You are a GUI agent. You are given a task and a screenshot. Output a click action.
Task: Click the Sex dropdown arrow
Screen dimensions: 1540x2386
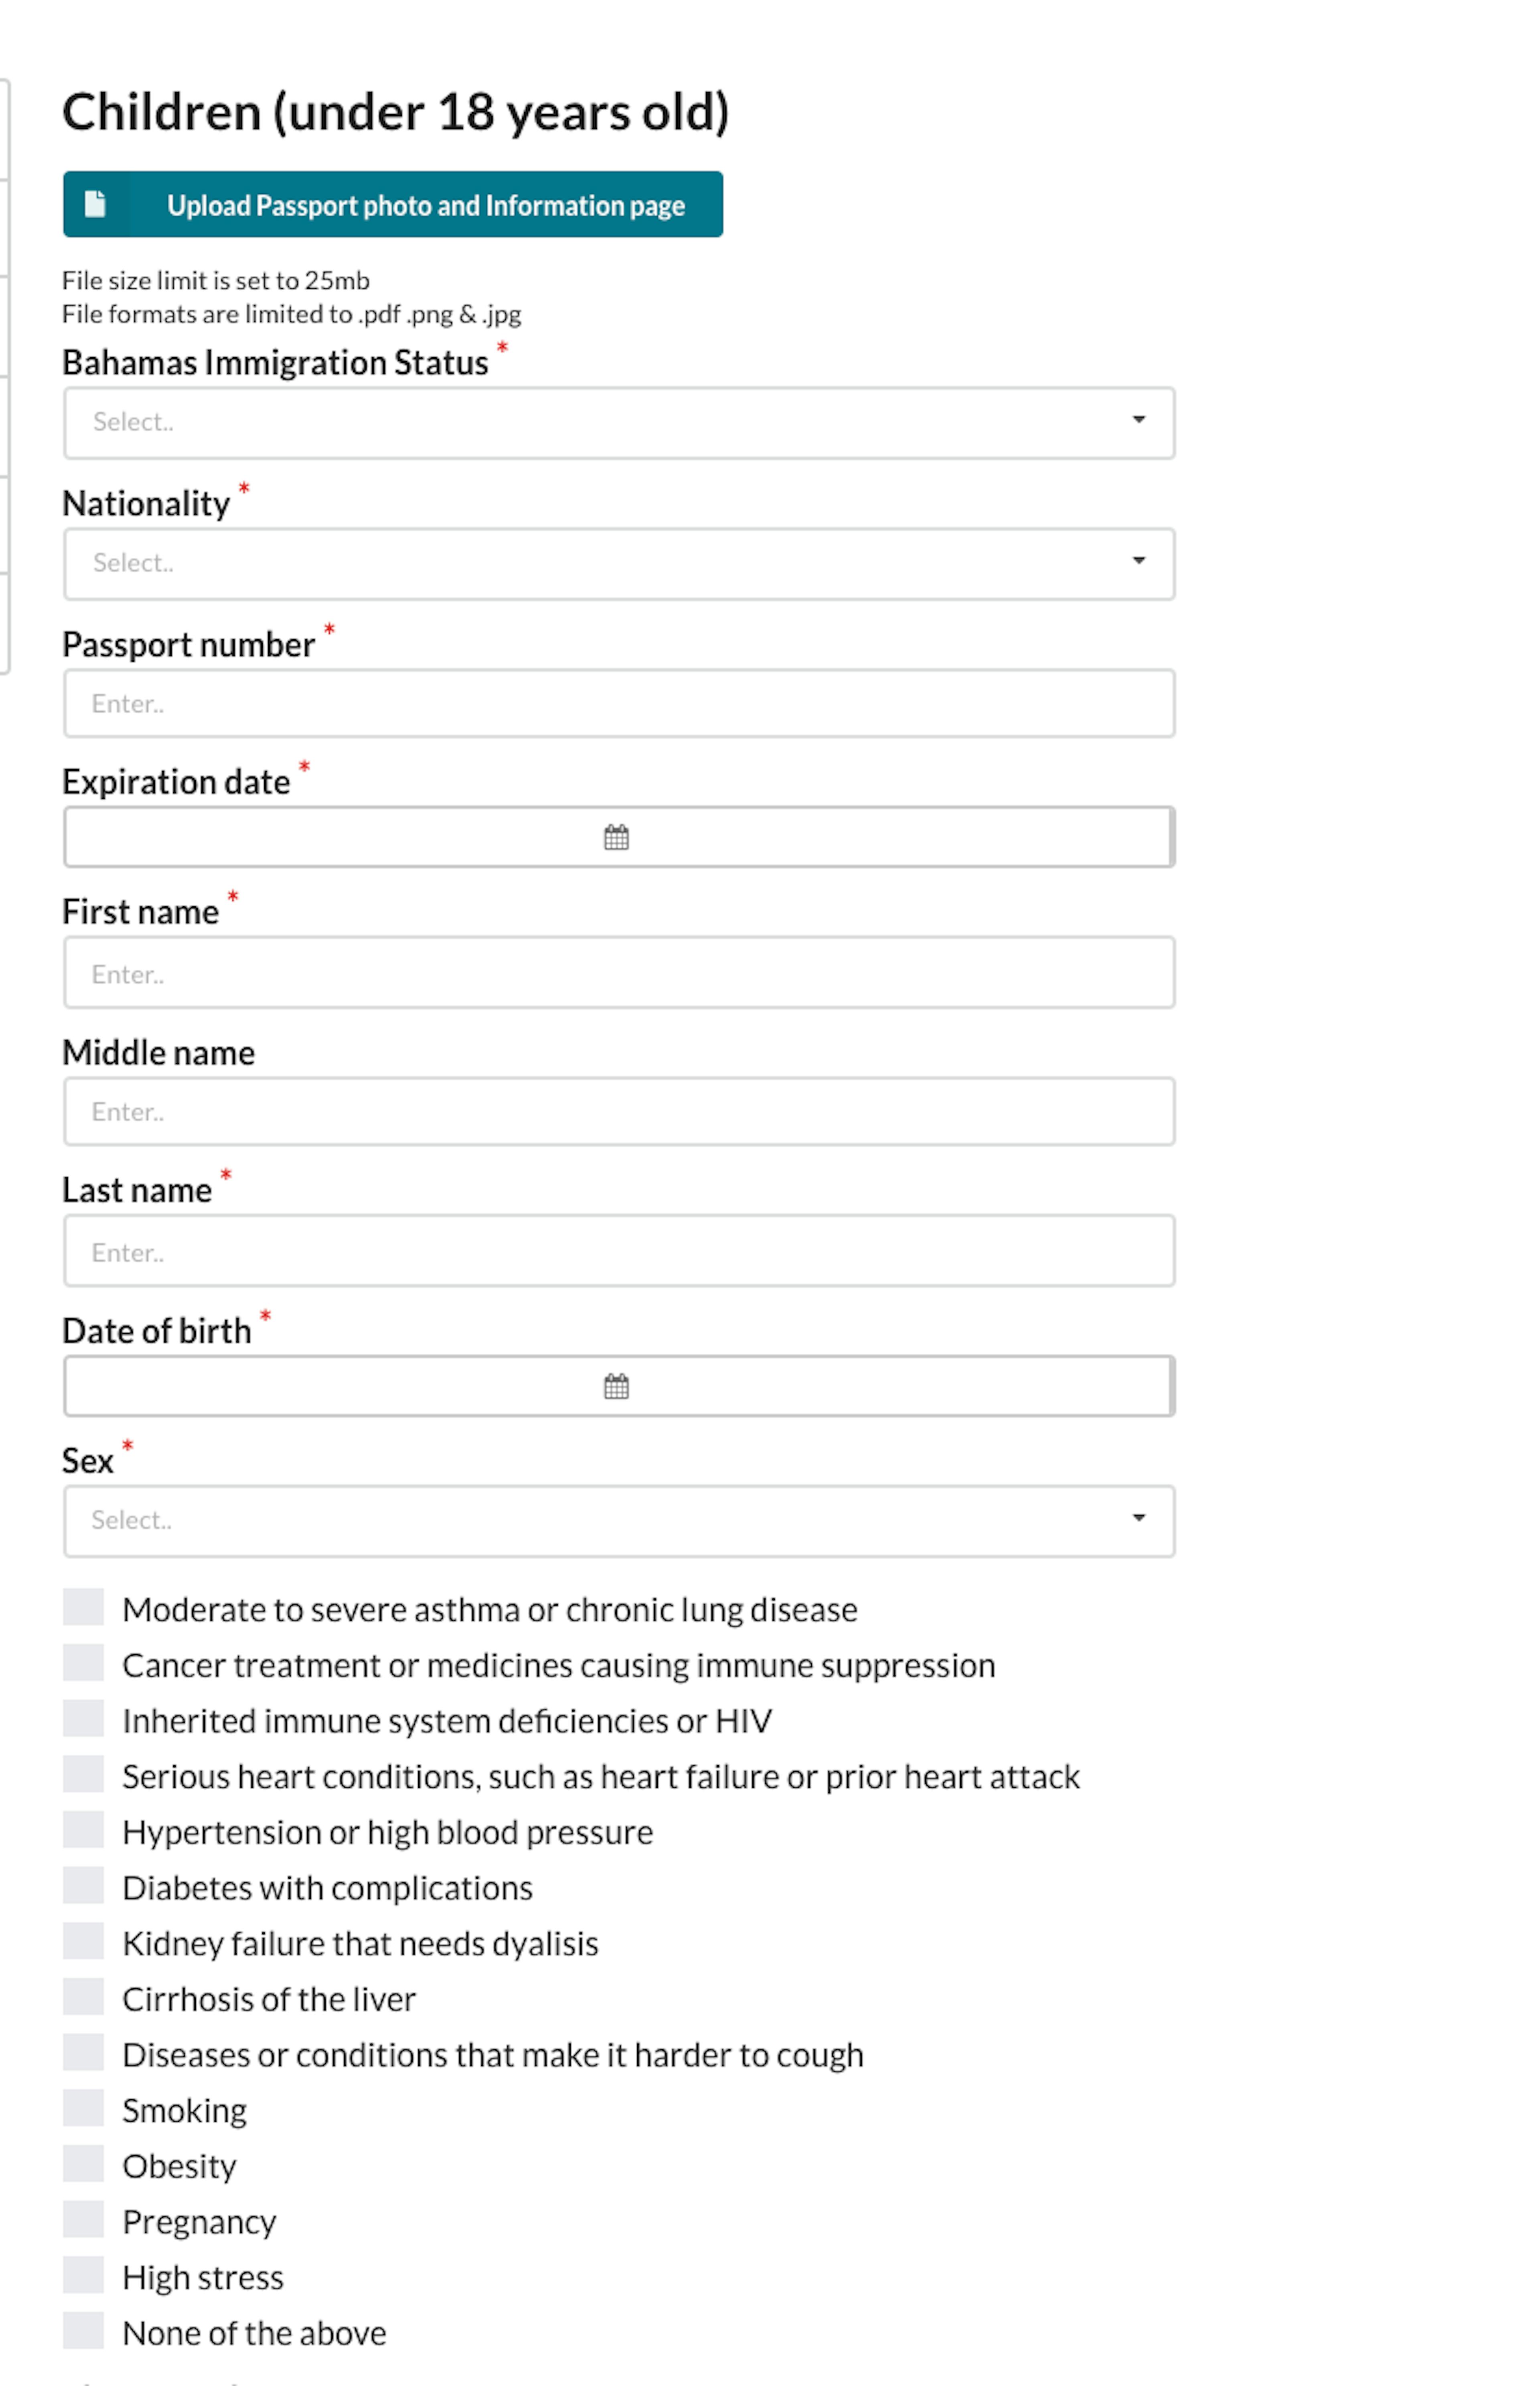pos(1138,1518)
